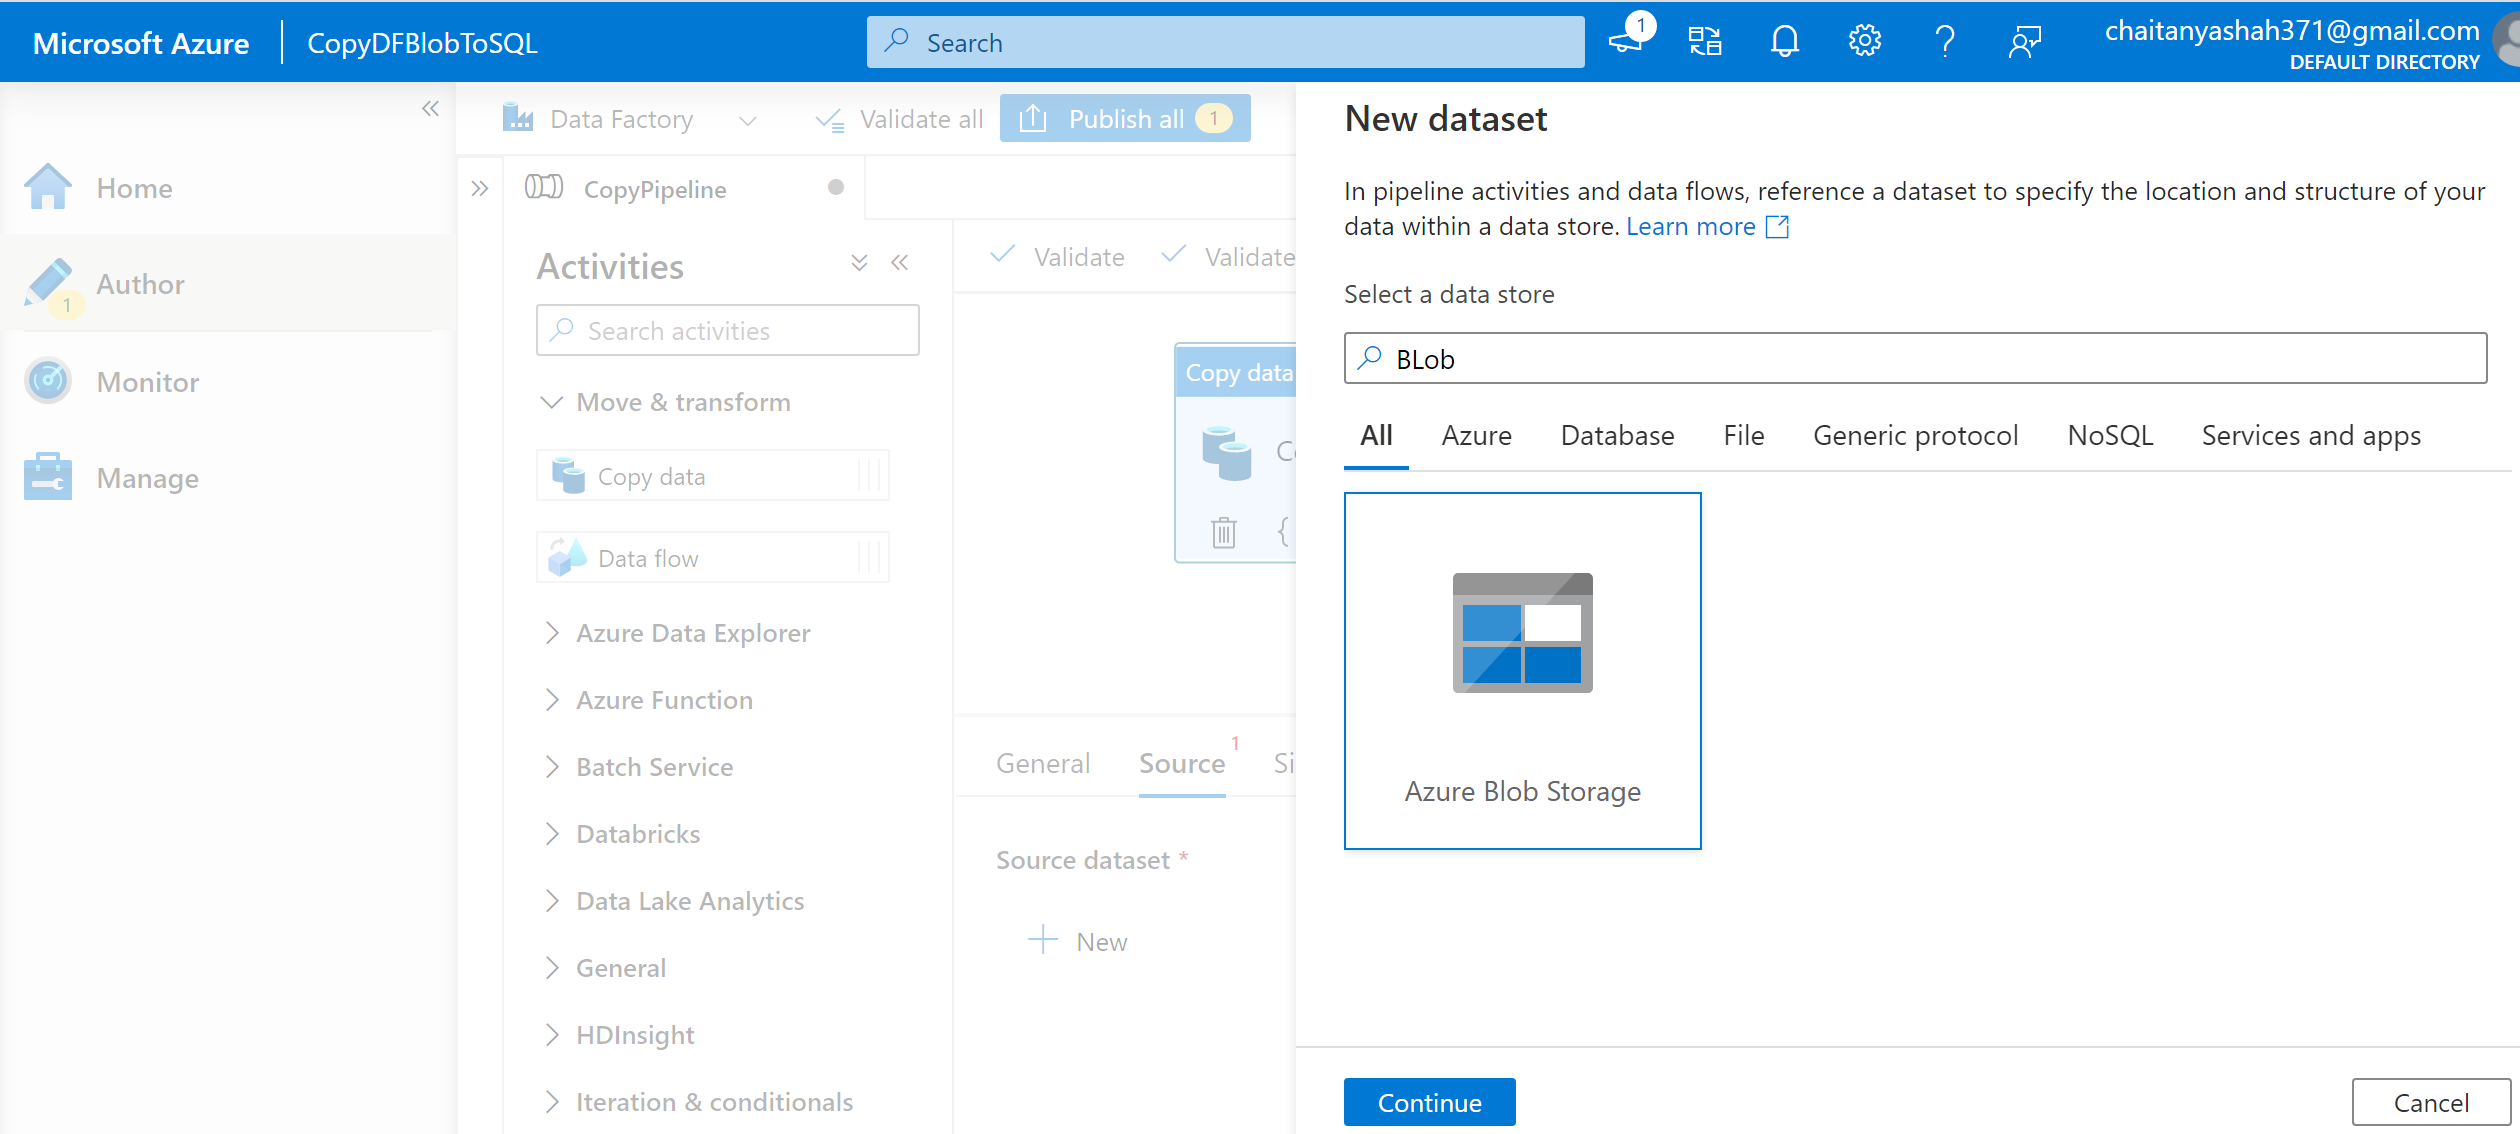The image size is (2520, 1134).
Task: Open the Data Factory dropdown chevron
Action: tap(747, 120)
